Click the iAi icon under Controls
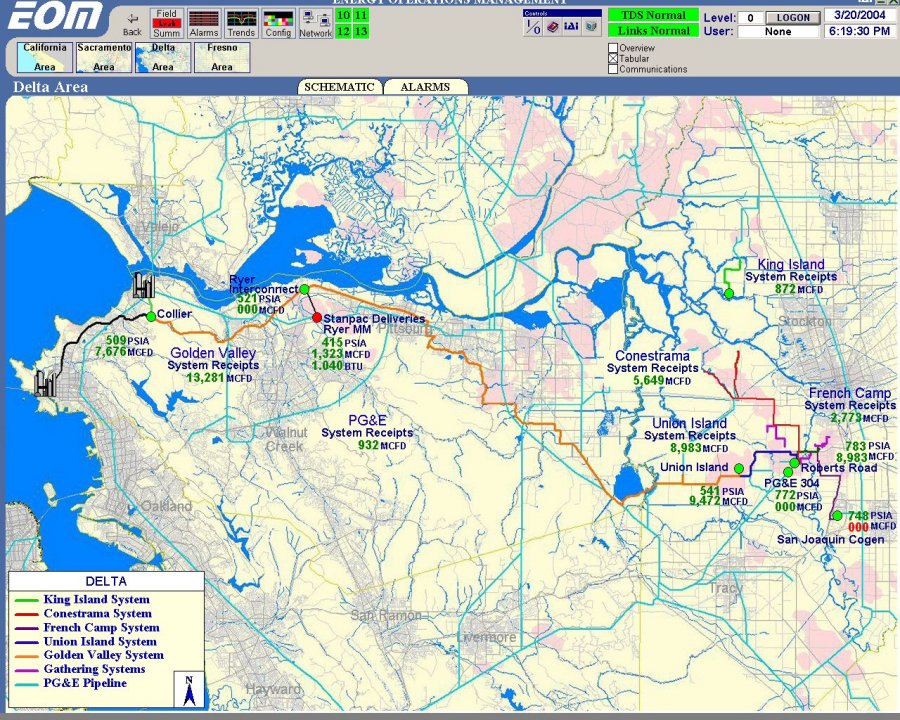The image size is (900, 720). pyautogui.click(x=571, y=27)
